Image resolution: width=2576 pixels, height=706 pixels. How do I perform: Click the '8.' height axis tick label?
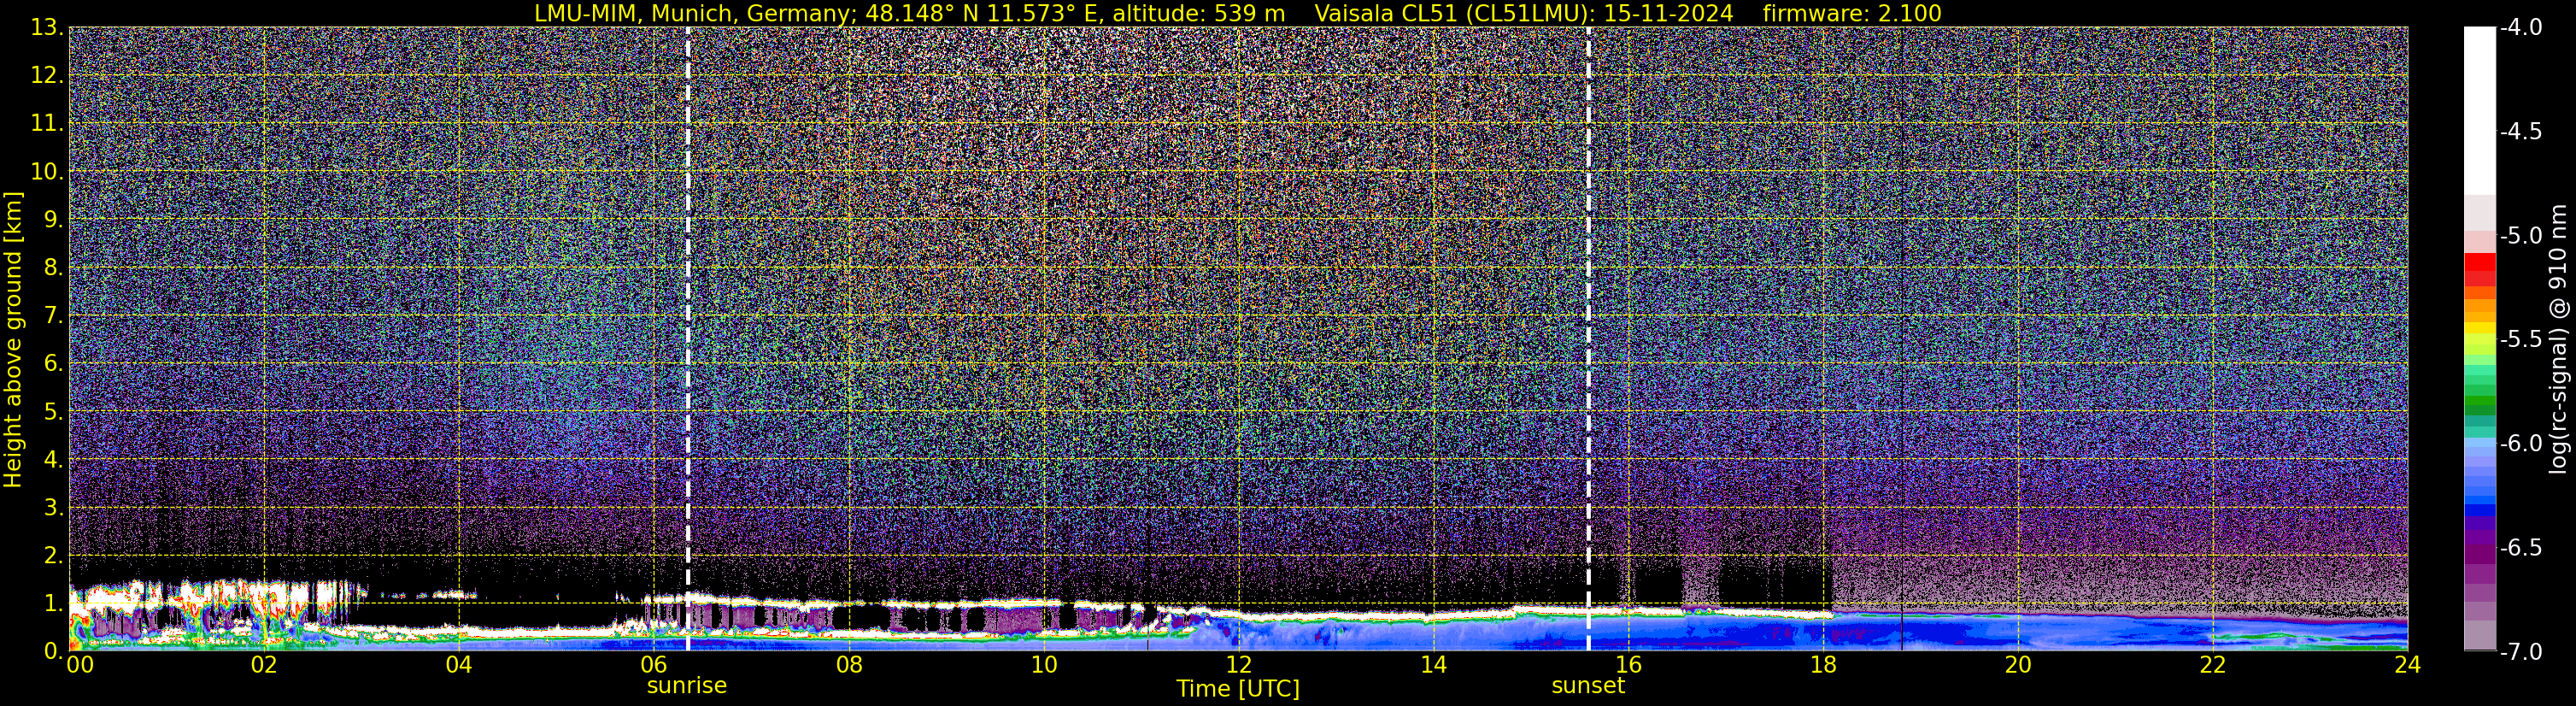(x=53, y=268)
